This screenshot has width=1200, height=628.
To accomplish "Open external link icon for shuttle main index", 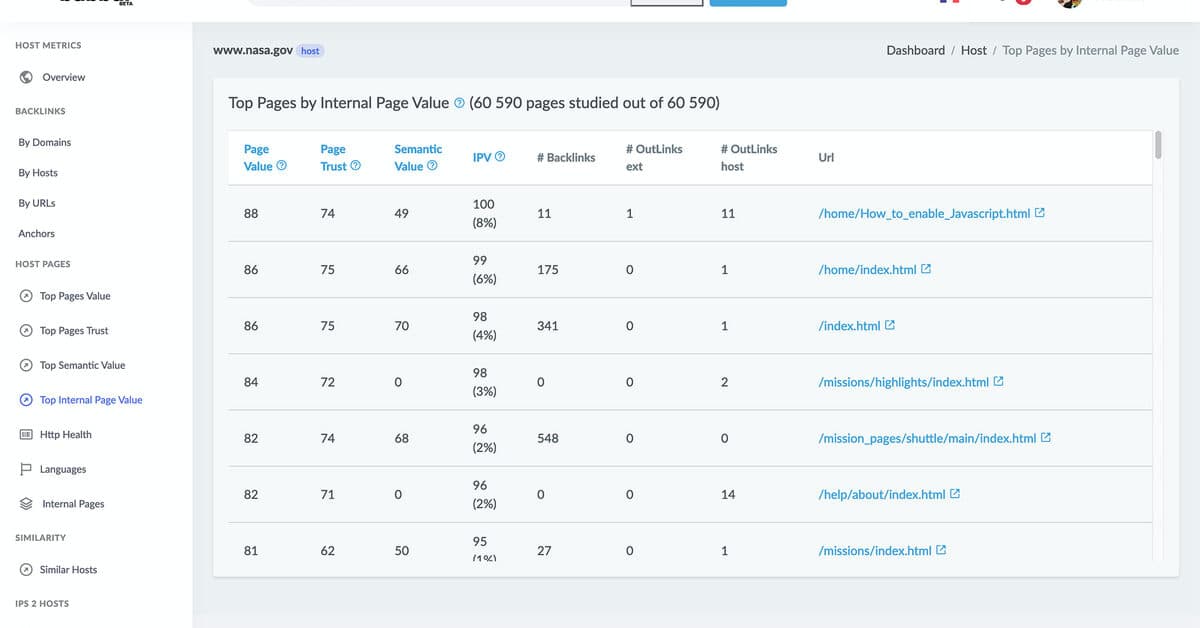I will coord(1046,438).
